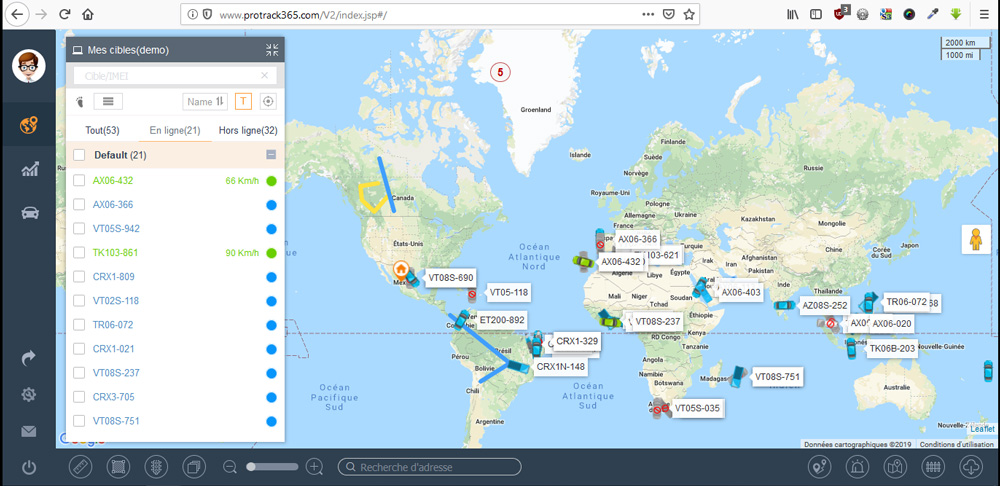Switch to the Tout(53) tab

(x=102, y=130)
